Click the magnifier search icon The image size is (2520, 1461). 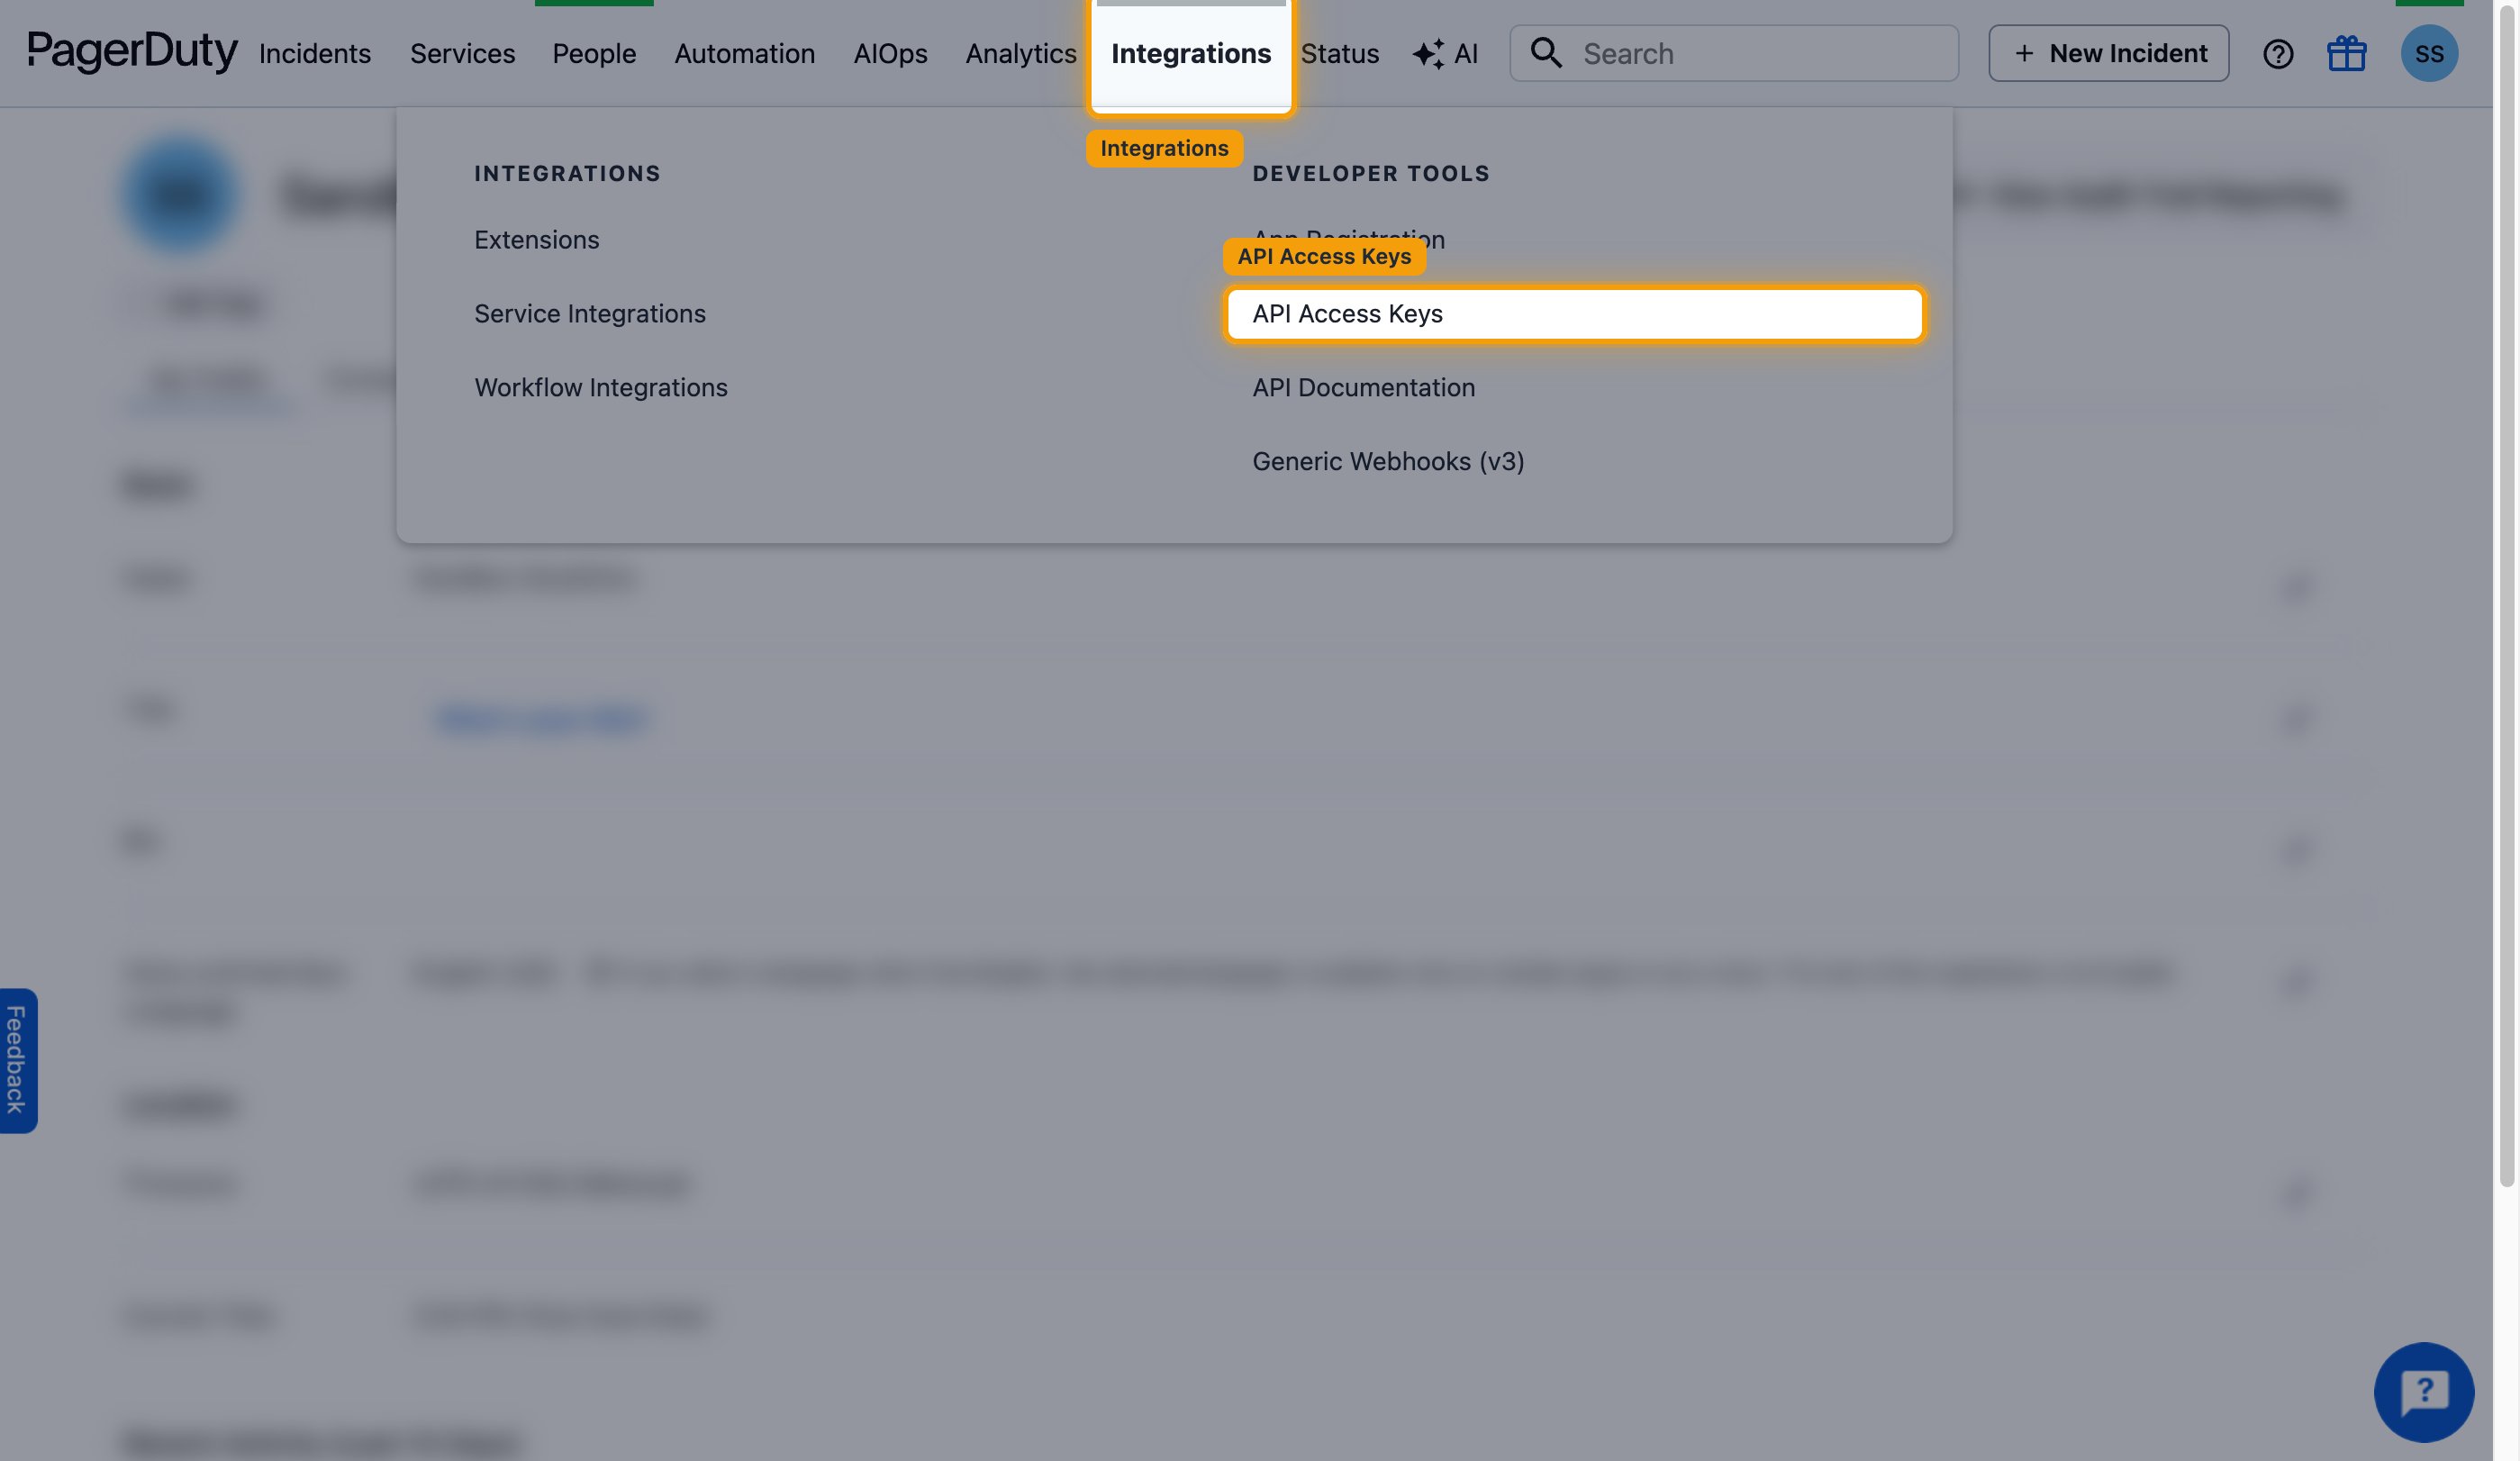pos(1546,53)
